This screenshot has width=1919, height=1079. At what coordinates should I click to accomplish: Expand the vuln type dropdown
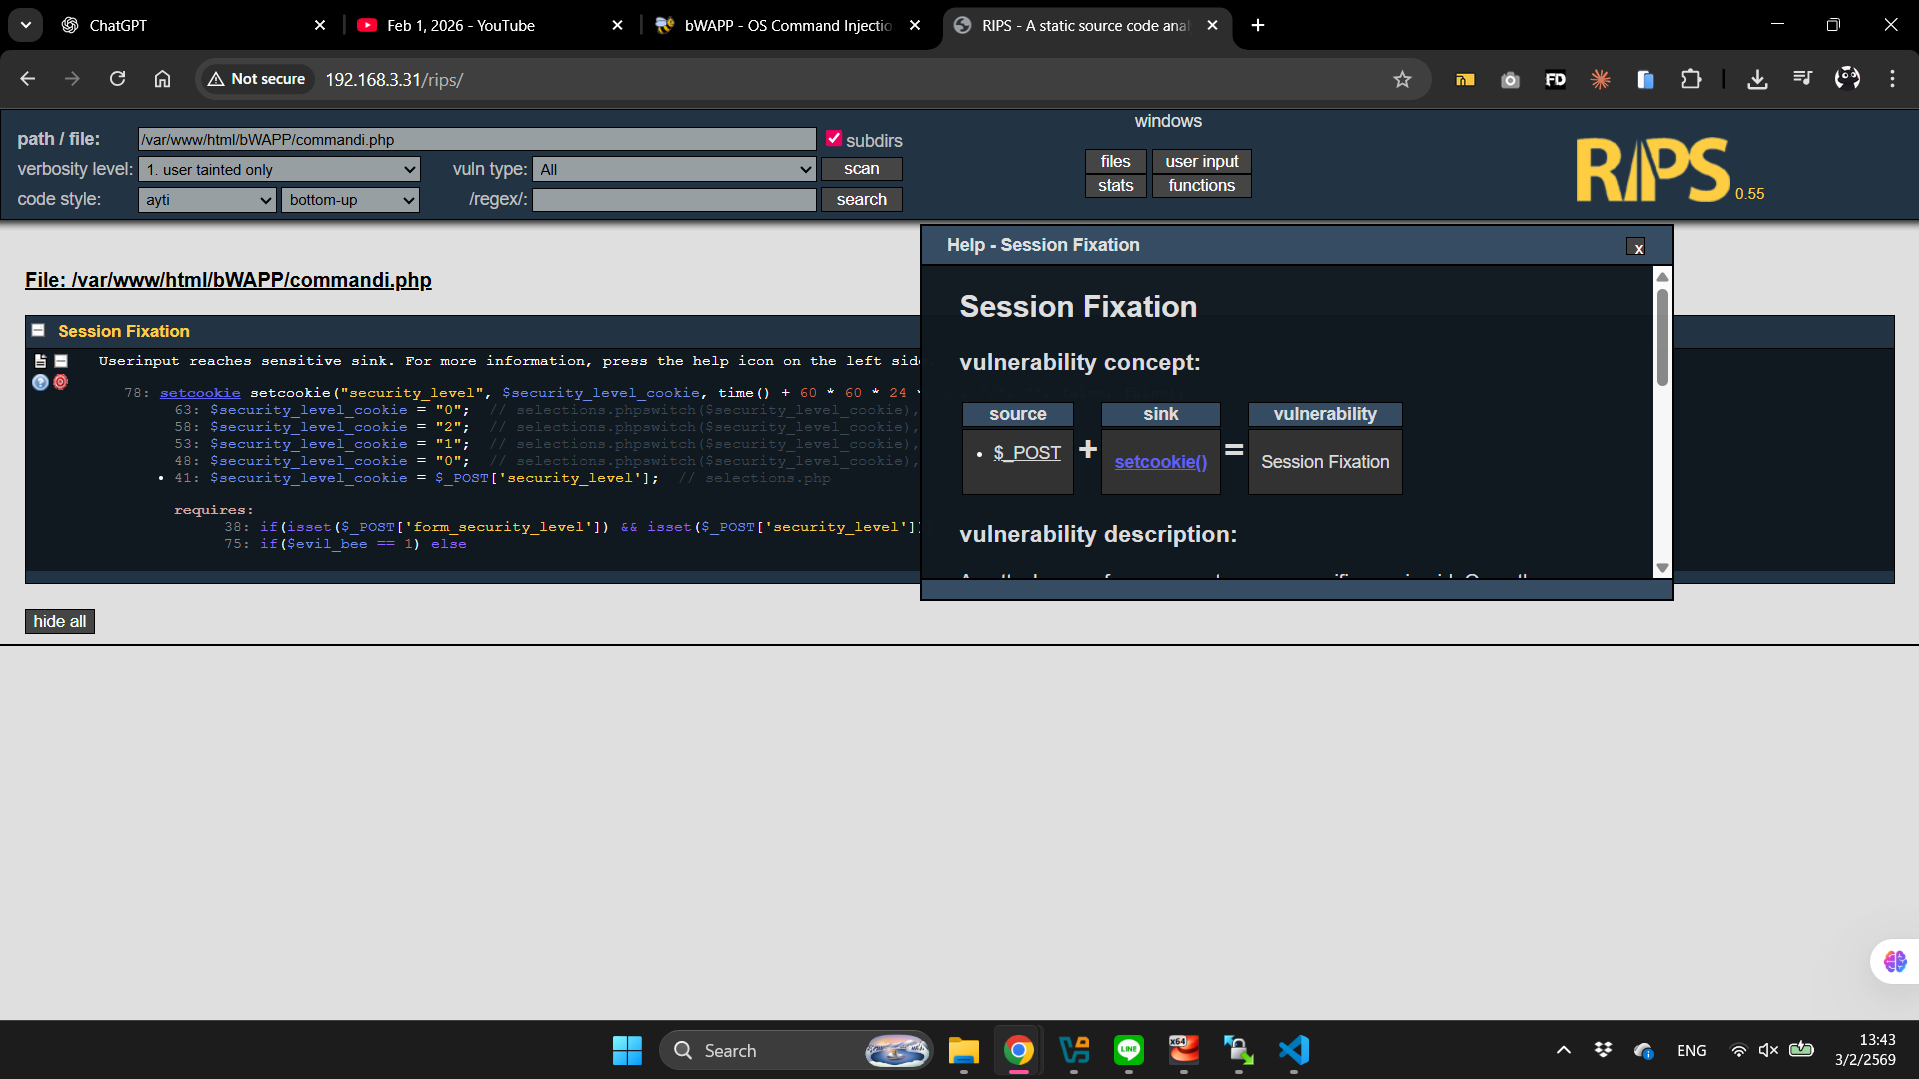pos(674,170)
